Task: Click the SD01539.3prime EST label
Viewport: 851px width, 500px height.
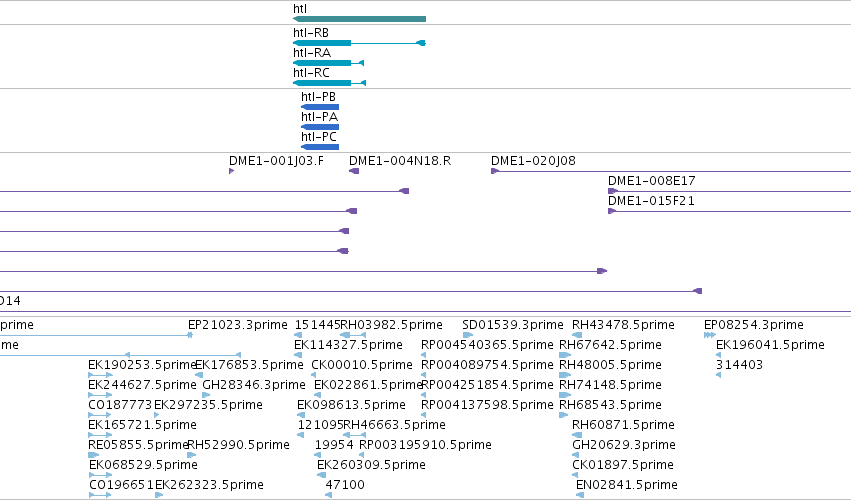Action: point(513,325)
